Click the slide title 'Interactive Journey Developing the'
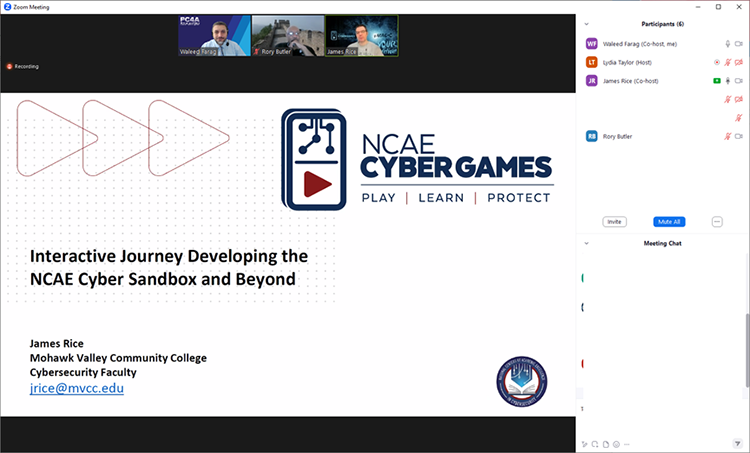750x453 pixels. click(169, 256)
